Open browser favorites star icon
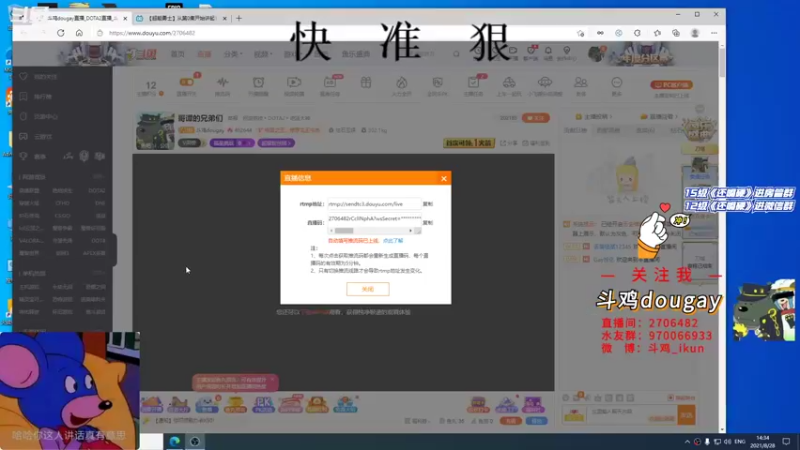 point(657,33)
